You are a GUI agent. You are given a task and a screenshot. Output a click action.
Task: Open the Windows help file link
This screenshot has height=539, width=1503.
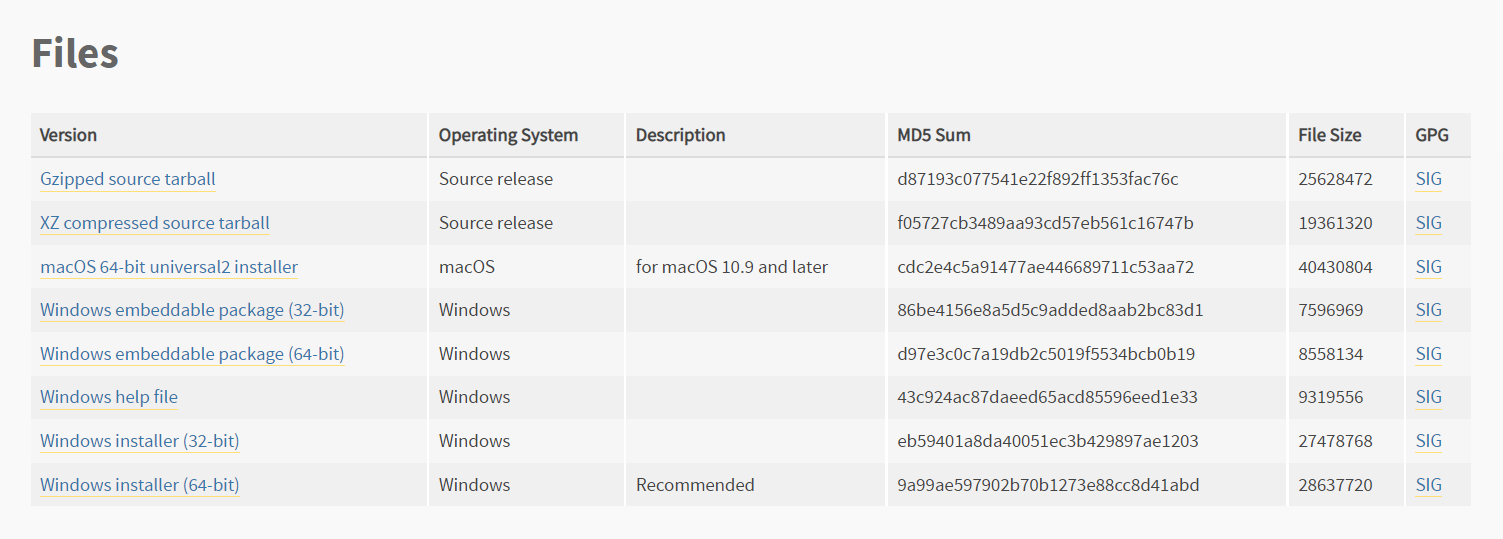pyautogui.click(x=109, y=397)
